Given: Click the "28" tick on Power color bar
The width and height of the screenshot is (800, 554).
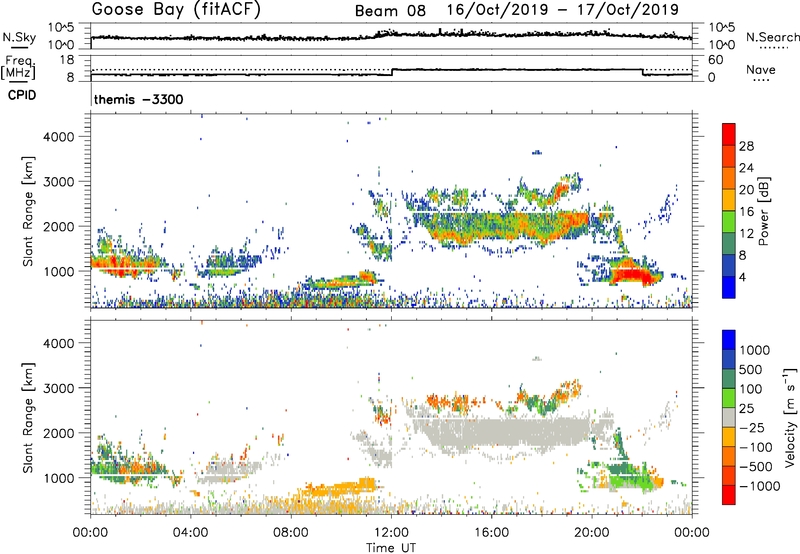Looking at the screenshot, I should click(746, 146).
